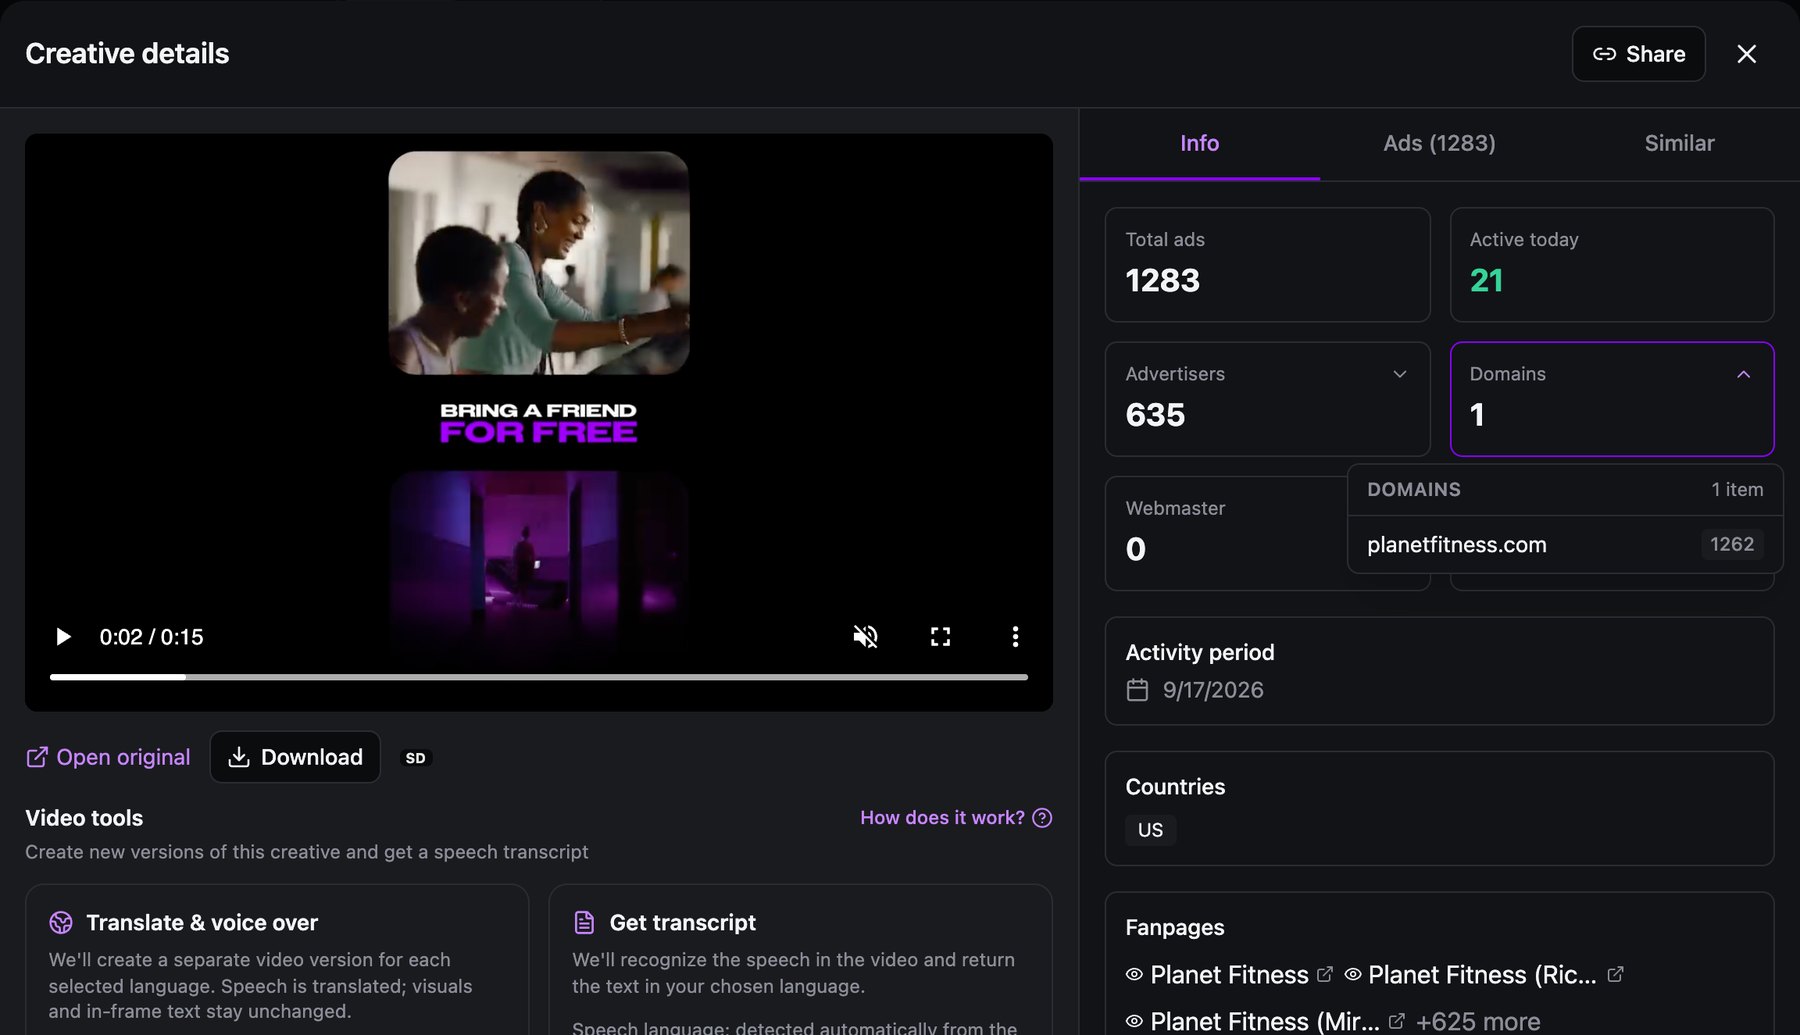Open How does it work help

click(x=955, y=818)
